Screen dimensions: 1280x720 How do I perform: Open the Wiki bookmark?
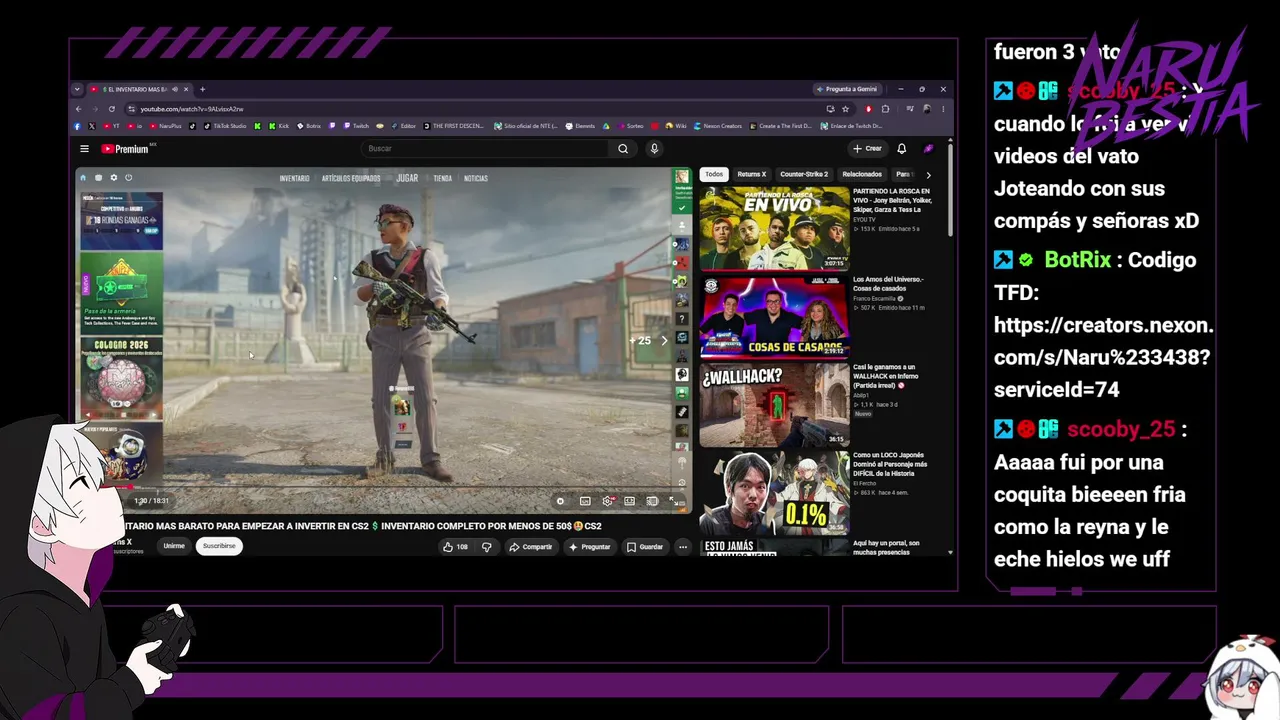click(x=676, y=126)
